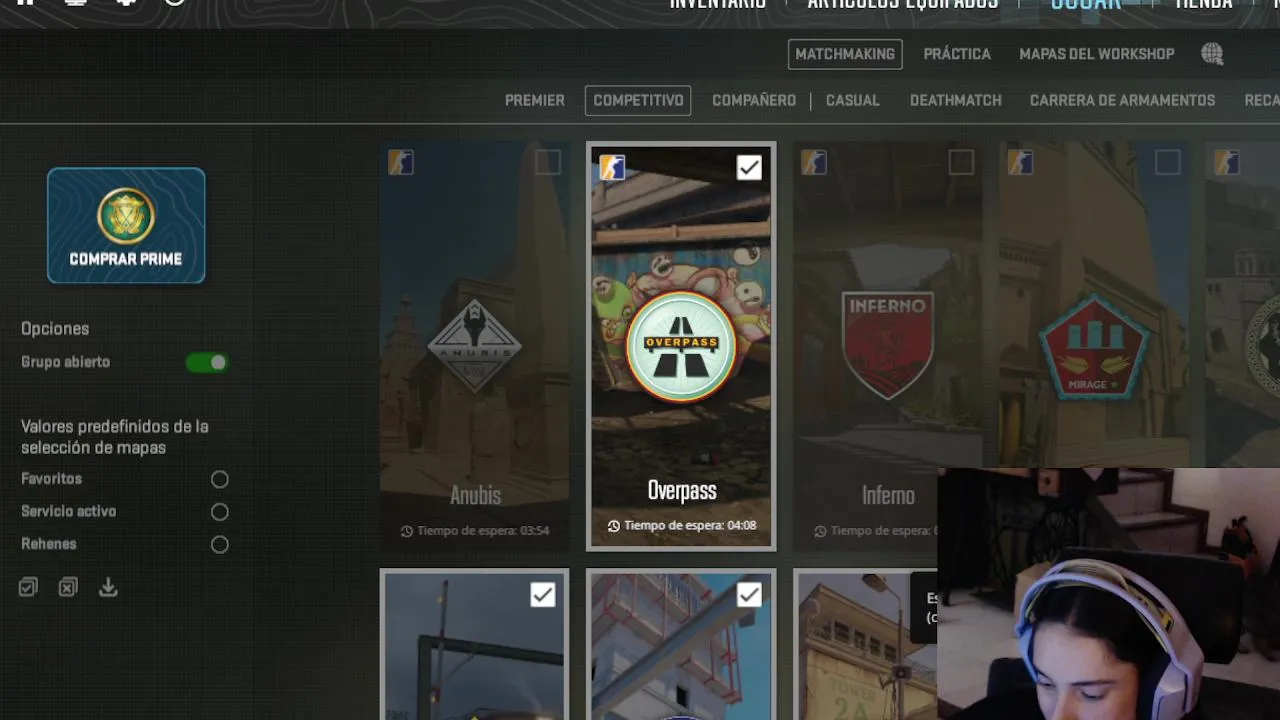Uncheck the Overpass map checkbox
The width and height of the screenshot is (1280, 720).
749,167
